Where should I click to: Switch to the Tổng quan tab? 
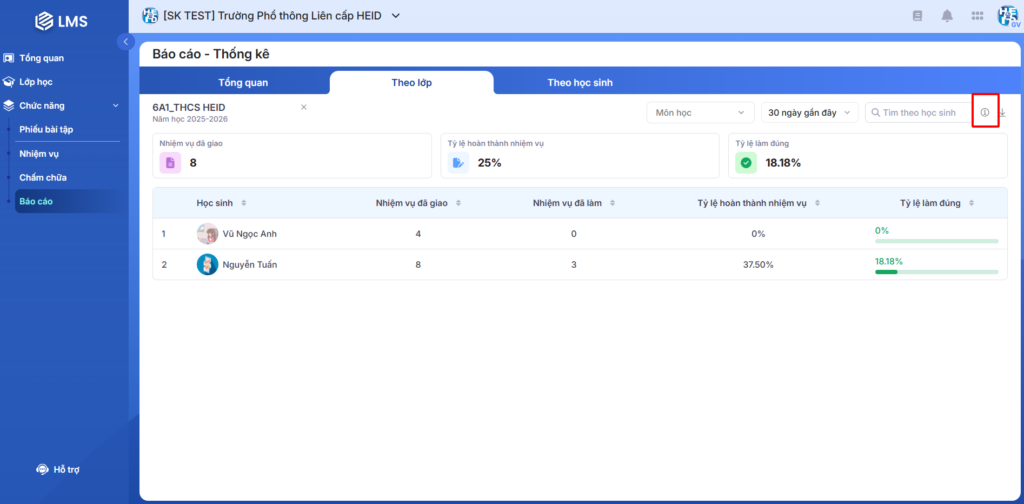pyautogui.click(x=243, y=83)
